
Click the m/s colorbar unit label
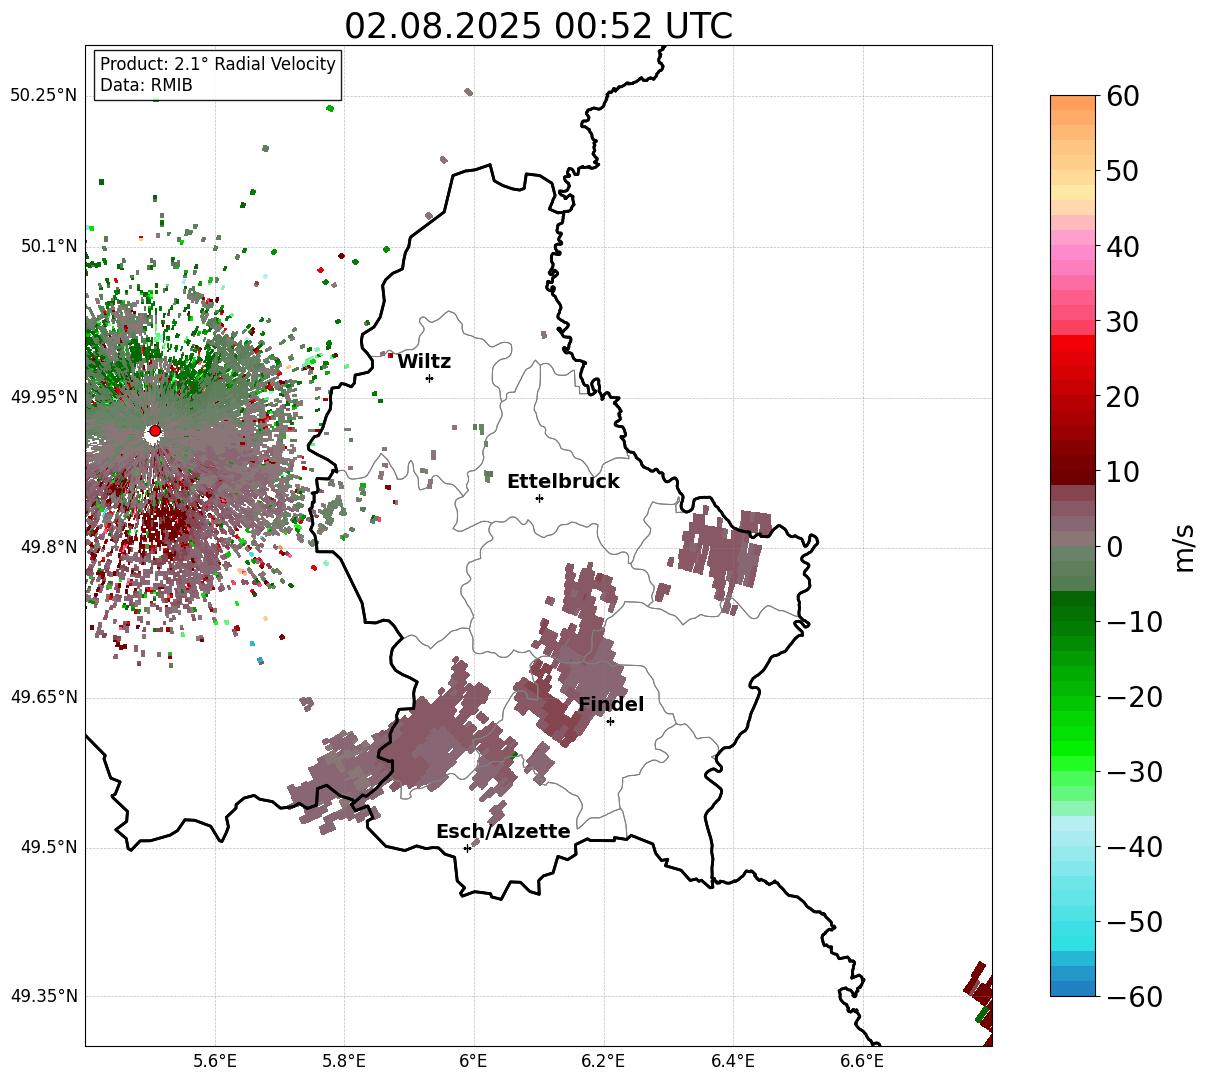tap(1185, 547)
